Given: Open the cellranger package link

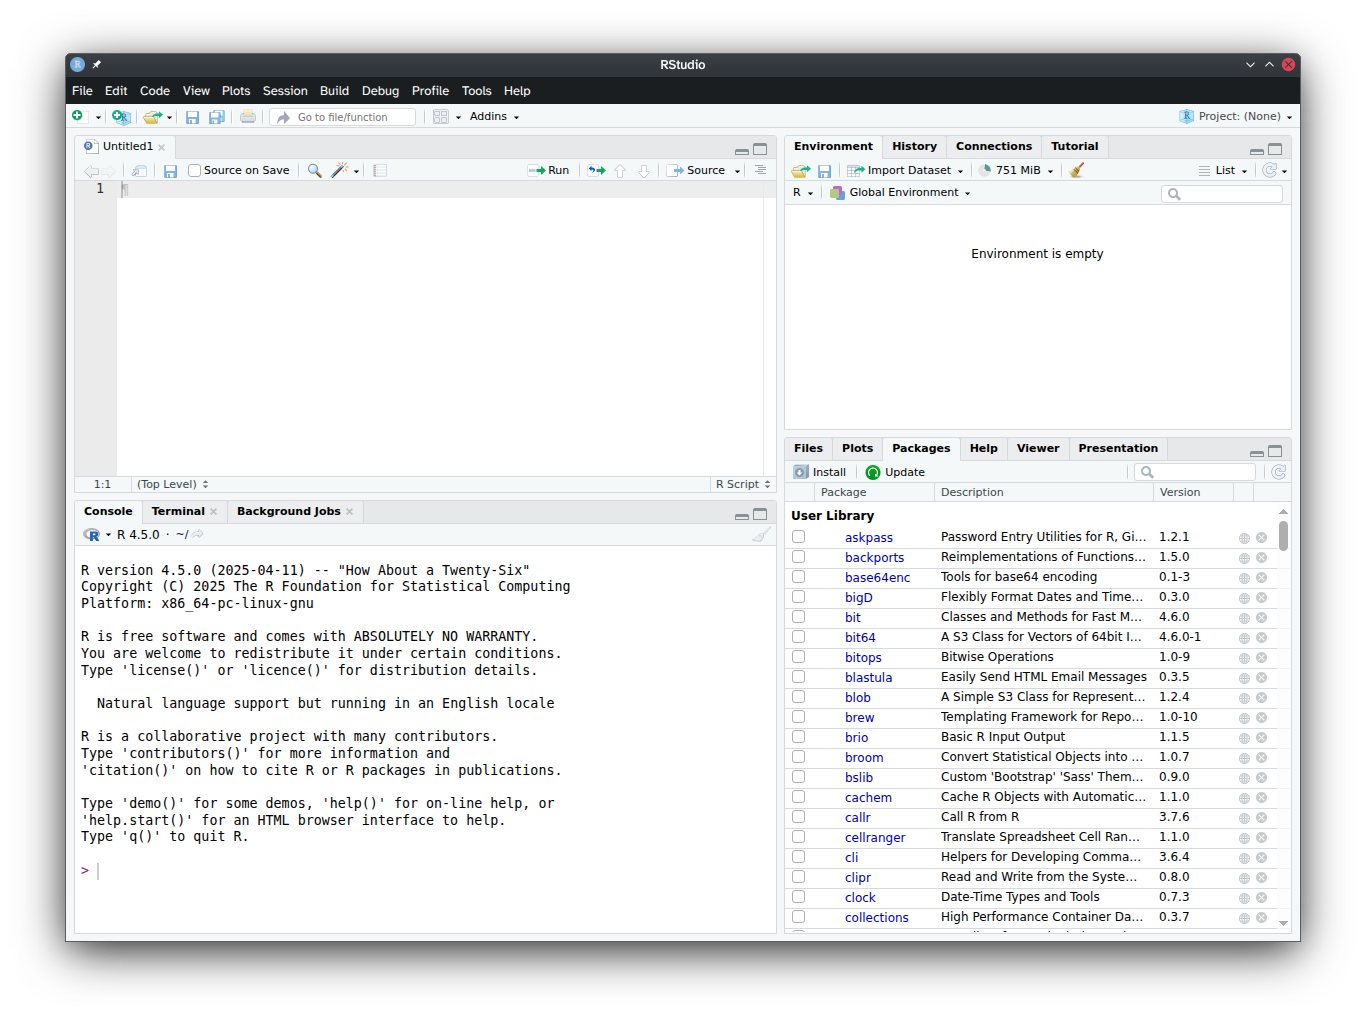Looking at the screenshot, I should (875, 837).
